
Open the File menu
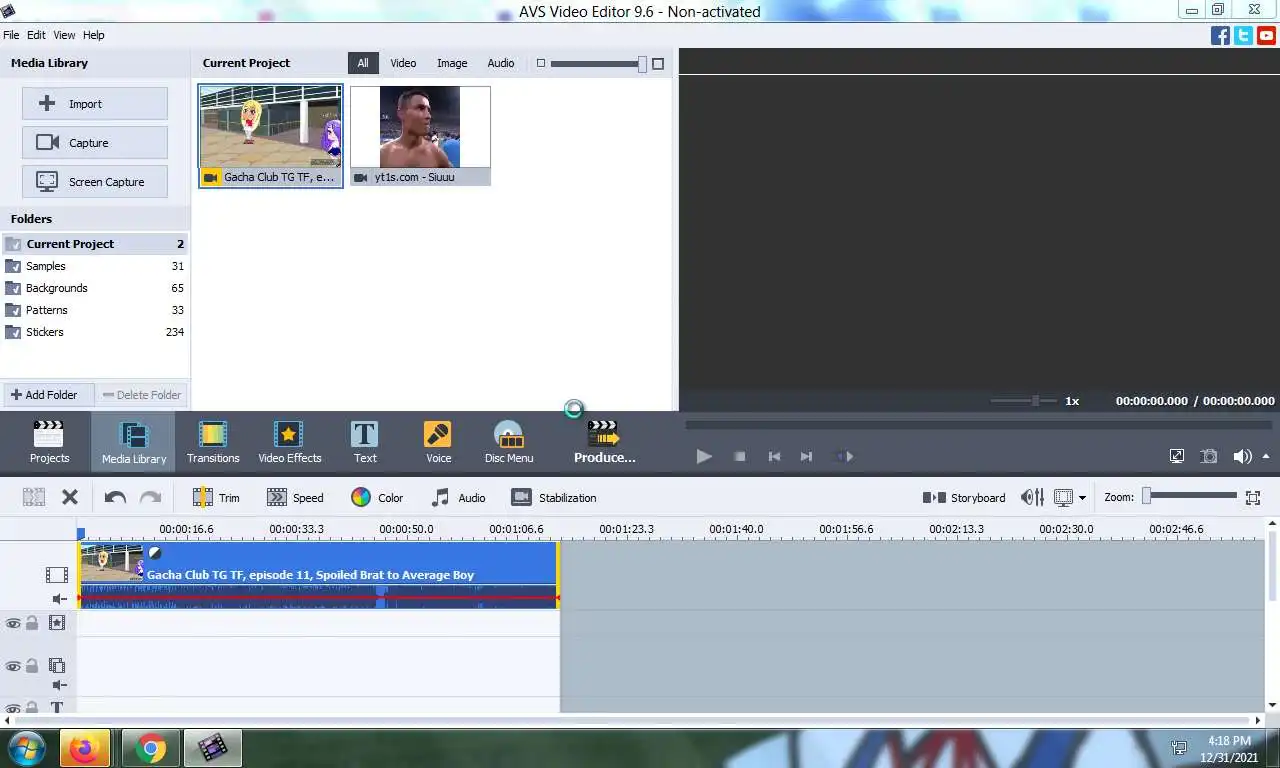click(11, 35)
